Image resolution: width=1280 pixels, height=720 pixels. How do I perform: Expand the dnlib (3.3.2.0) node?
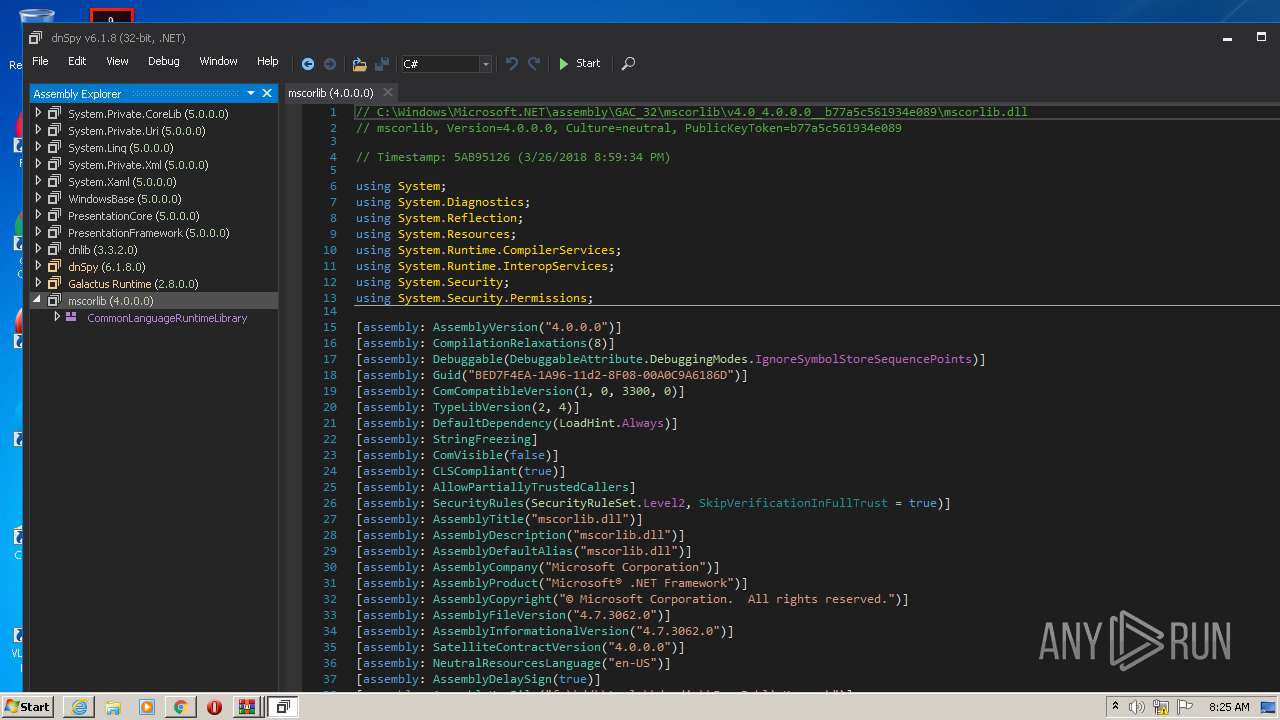38,249
